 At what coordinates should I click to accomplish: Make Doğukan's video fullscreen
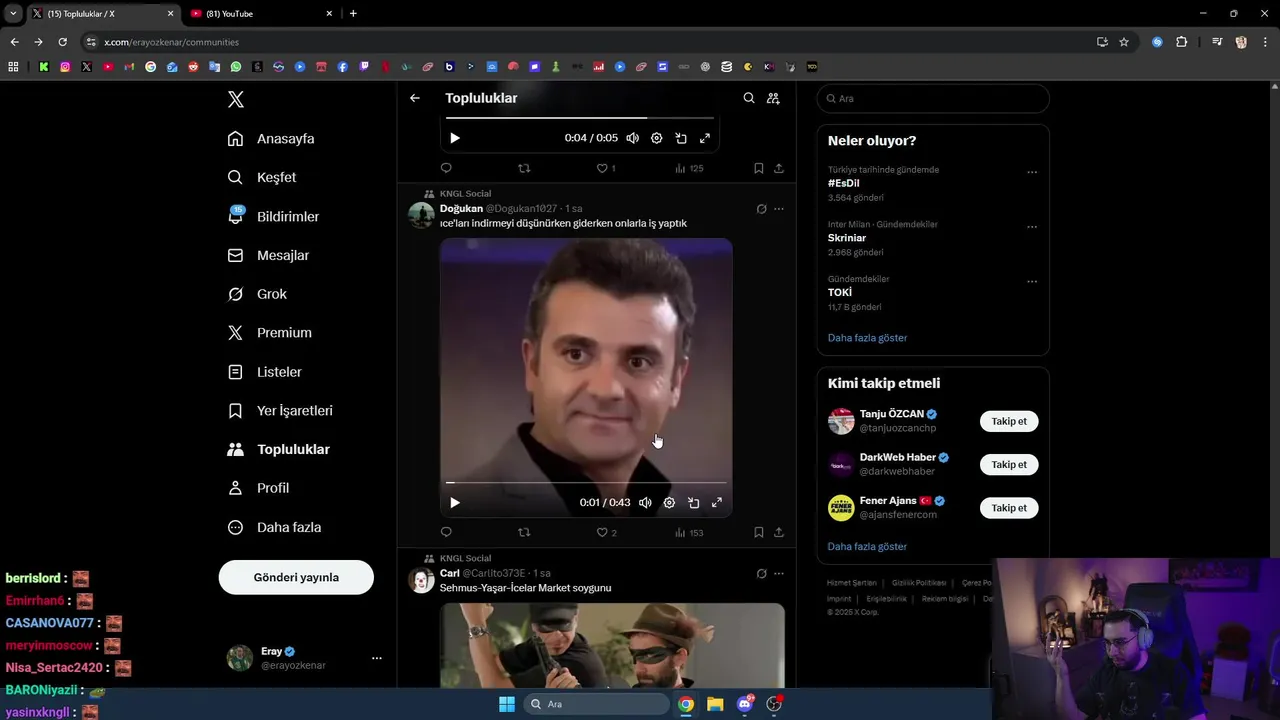(717, 503)
